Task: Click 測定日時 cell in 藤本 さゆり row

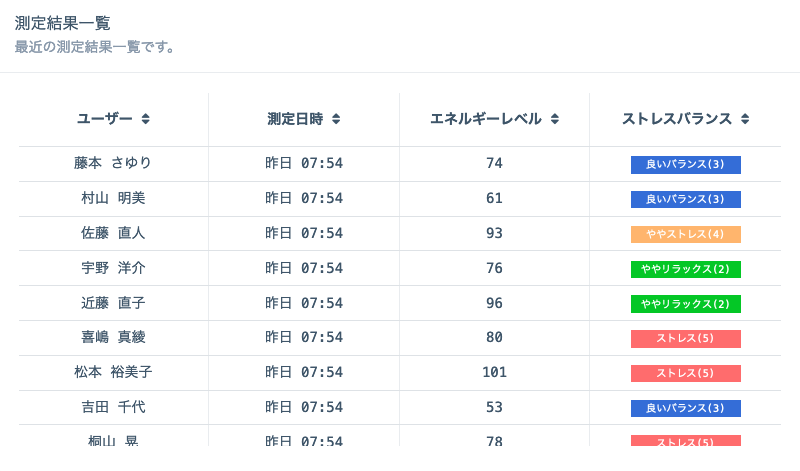Action: tap(304, 163)
